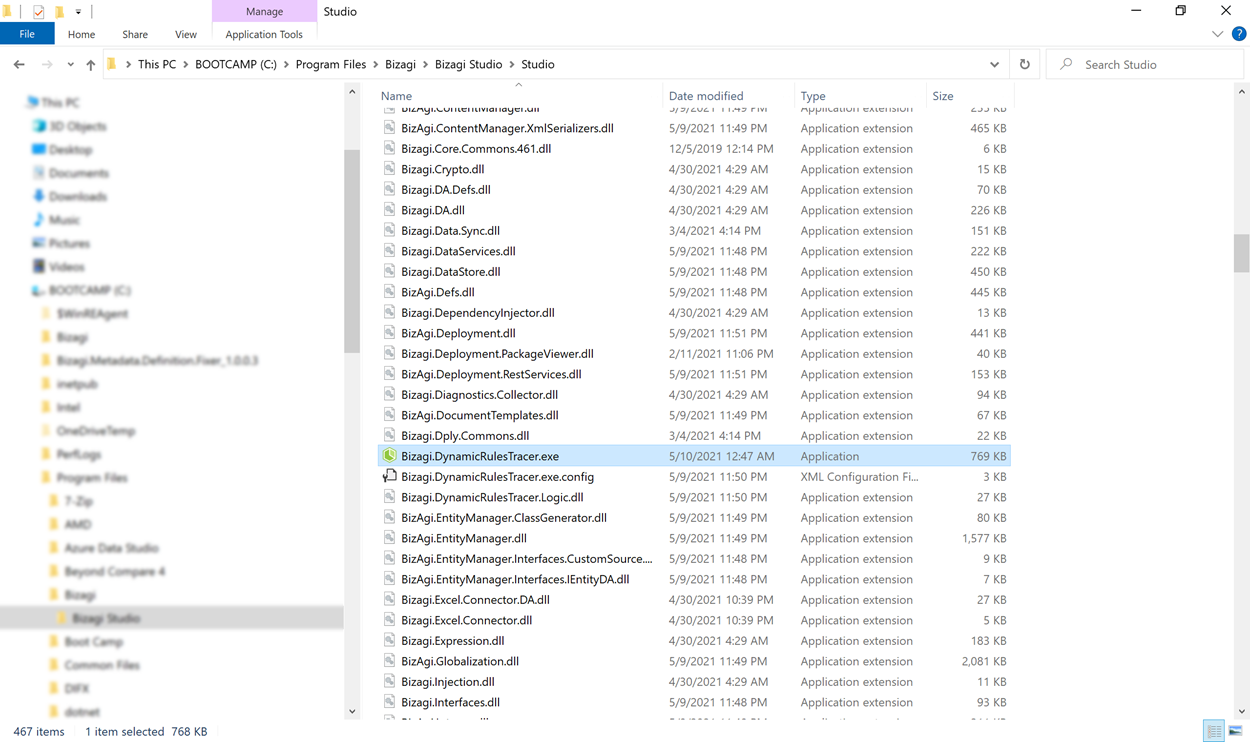
Task: Select BizAgi.ContentManager.XmlSerializers.dll file name
Action: [507, 128]
